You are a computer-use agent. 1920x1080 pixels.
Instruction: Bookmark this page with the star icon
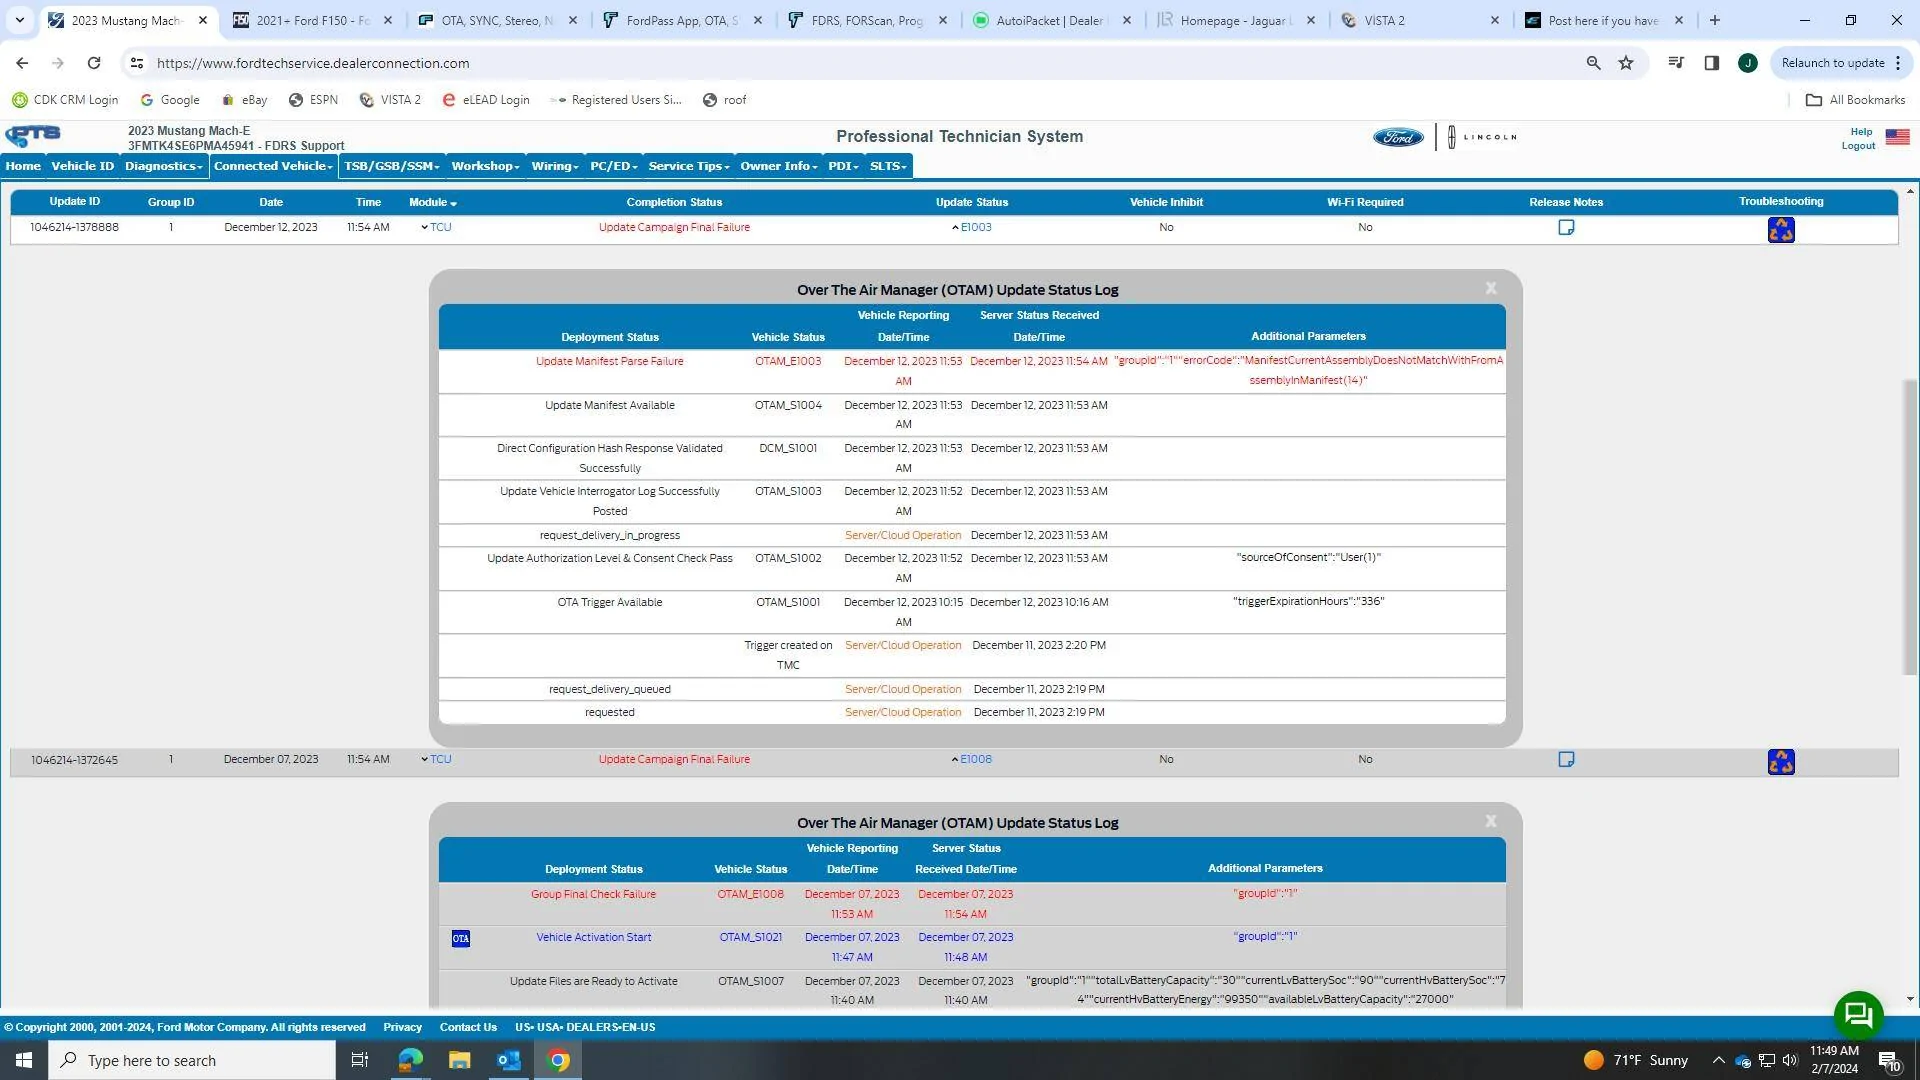tap(1626, 63)
